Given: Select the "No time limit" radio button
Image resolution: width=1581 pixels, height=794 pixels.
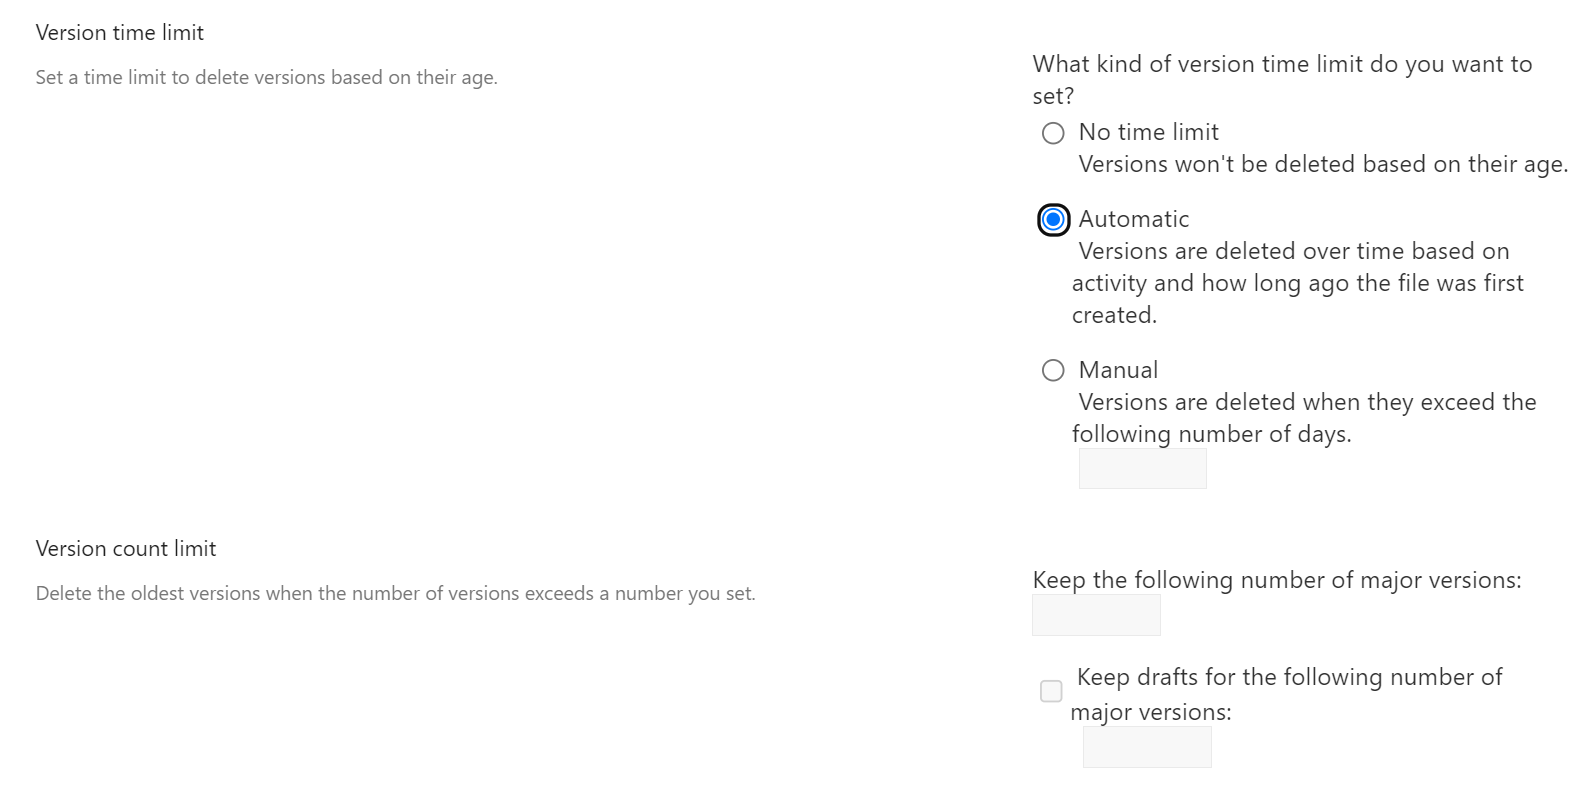Looking at the screenshot, I should coord(1052,133).
